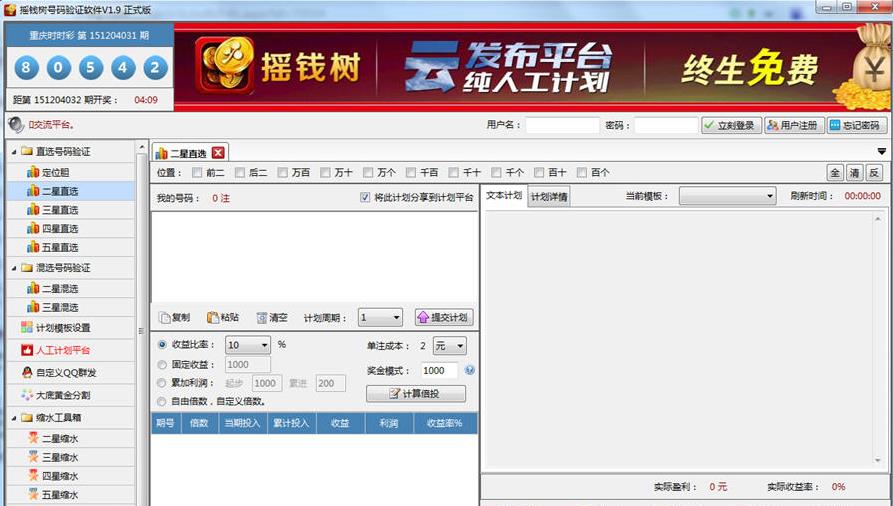
Task: Collapse 缩水工具箱 tree group
Action: (14, 418)
